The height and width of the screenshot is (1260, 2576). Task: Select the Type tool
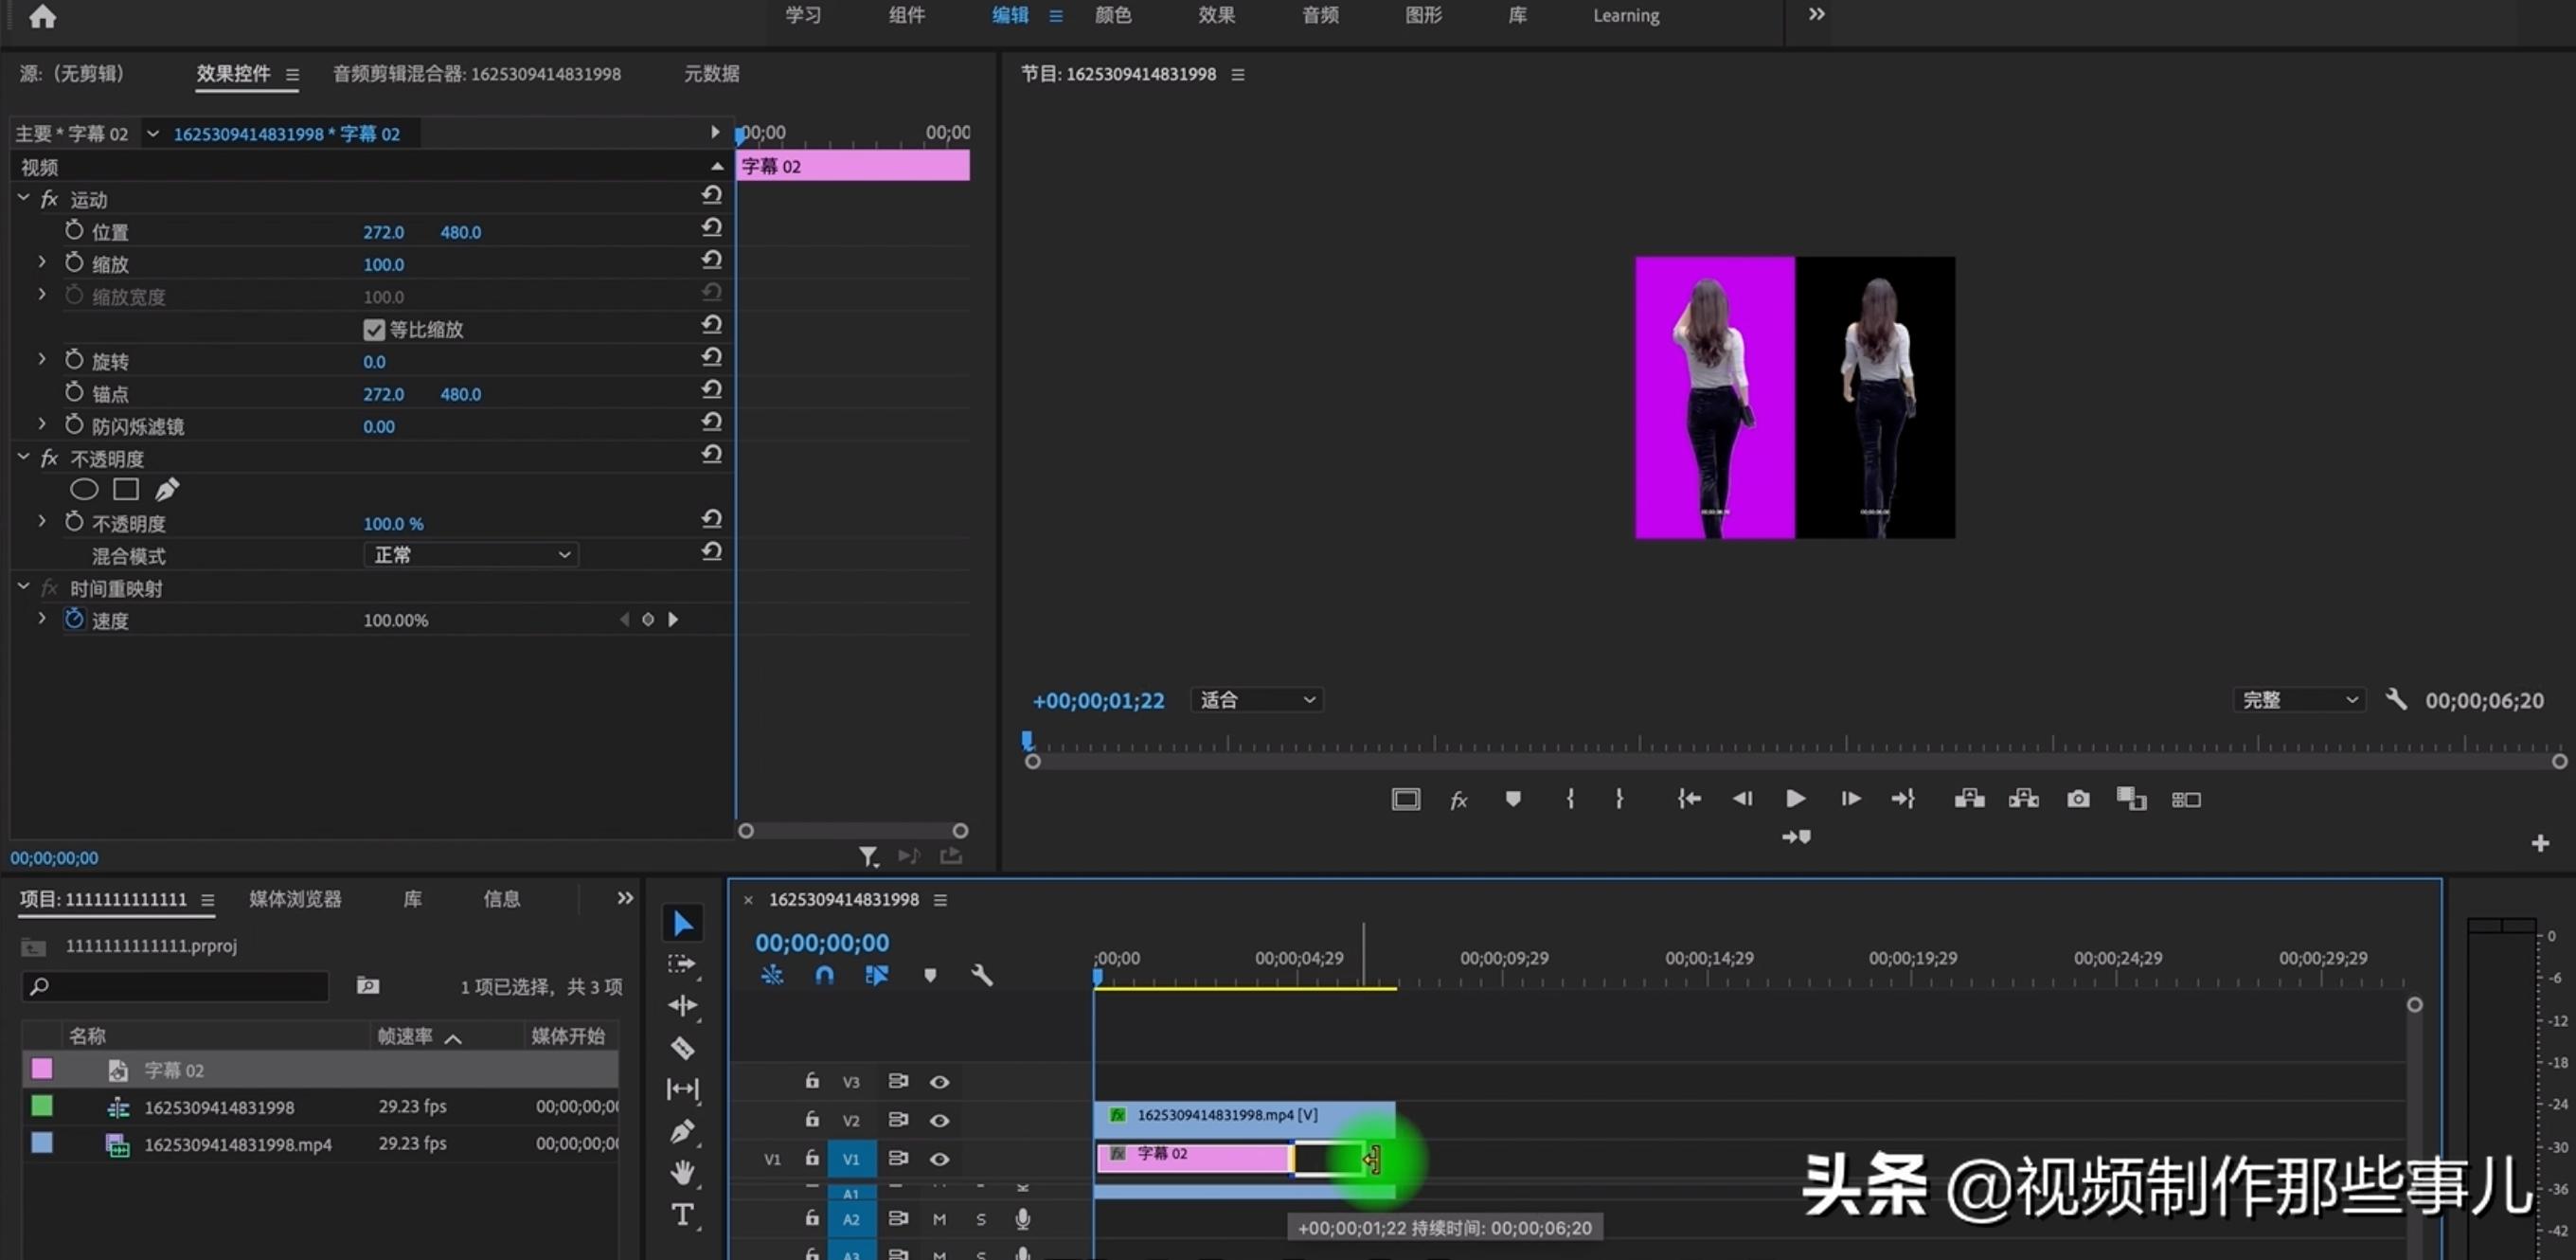click(x=683, y=1215)
